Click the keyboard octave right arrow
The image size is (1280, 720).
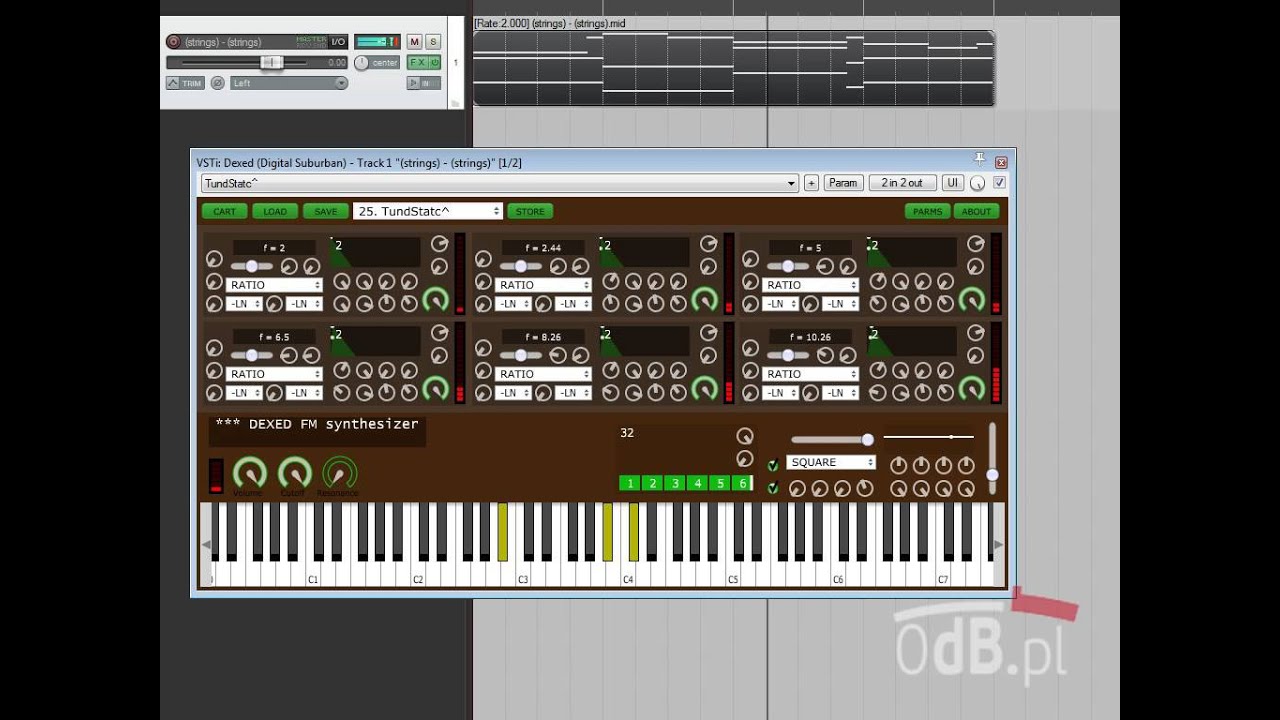[x=998, y=545]
